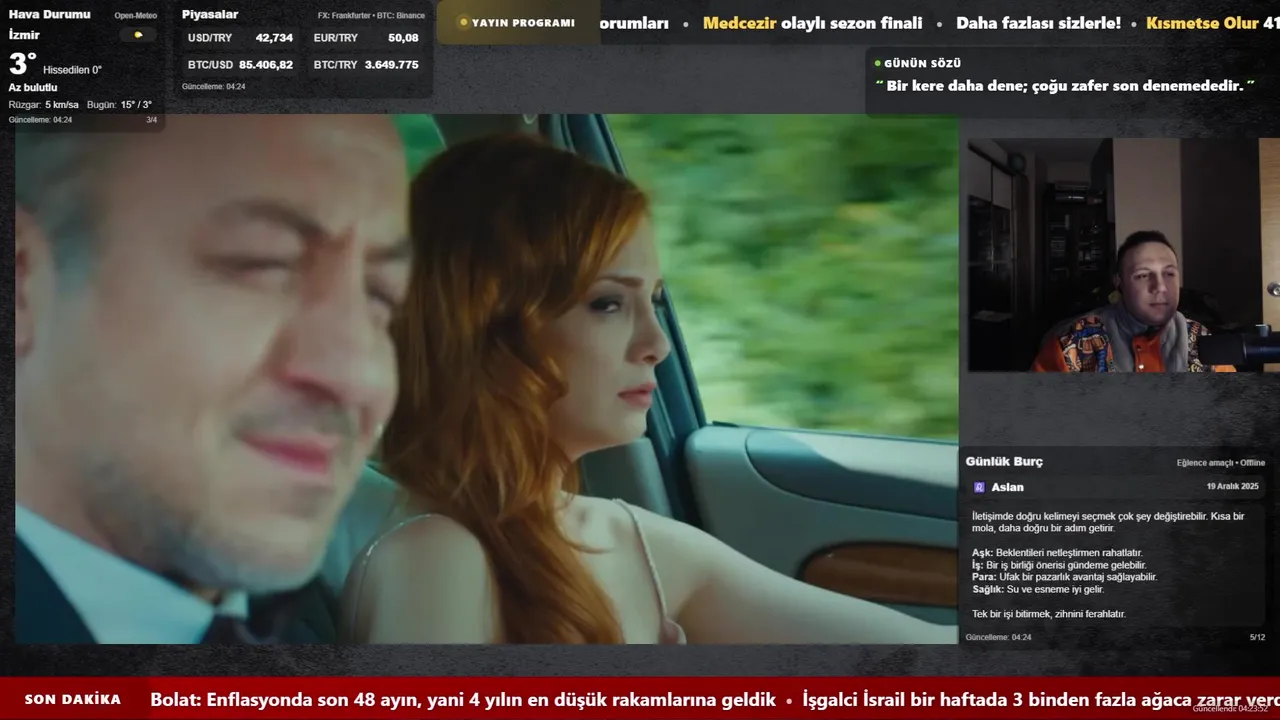
Task: Click the Bugün 15° / 3° forecast
Action: (x=119, y=105)
